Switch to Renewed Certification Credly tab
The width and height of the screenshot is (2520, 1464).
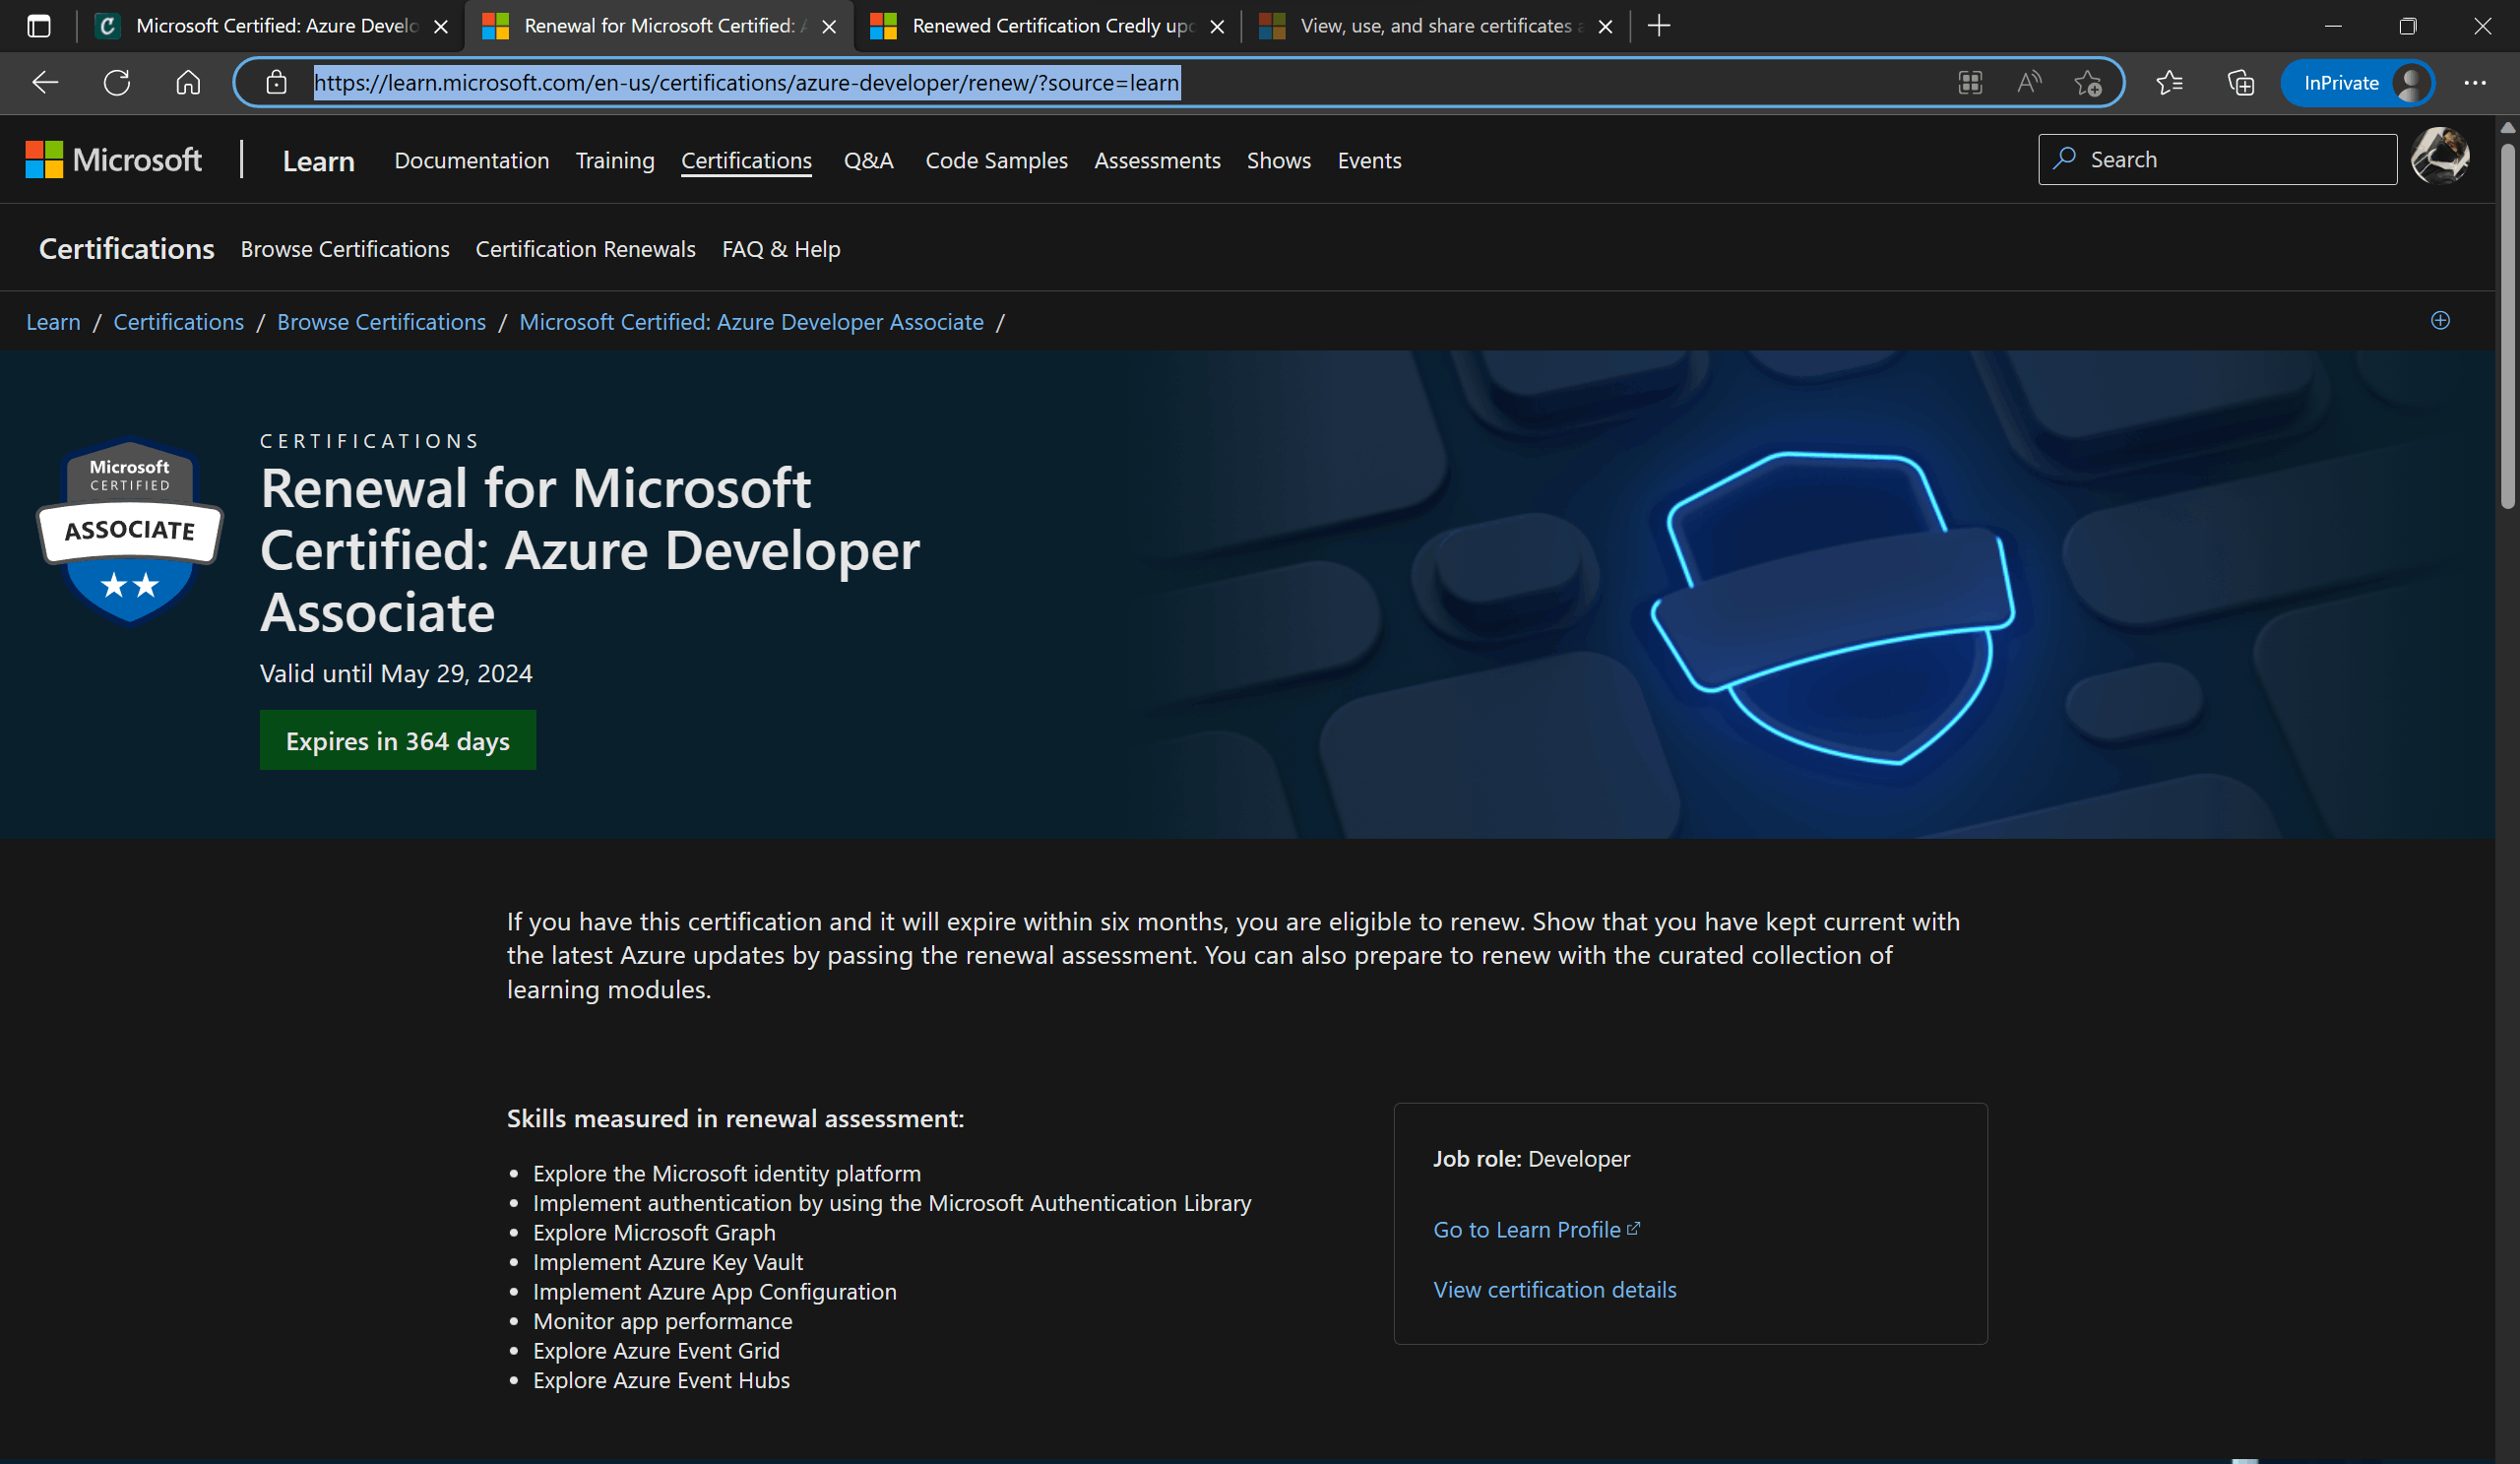[x=1048, y=26]
